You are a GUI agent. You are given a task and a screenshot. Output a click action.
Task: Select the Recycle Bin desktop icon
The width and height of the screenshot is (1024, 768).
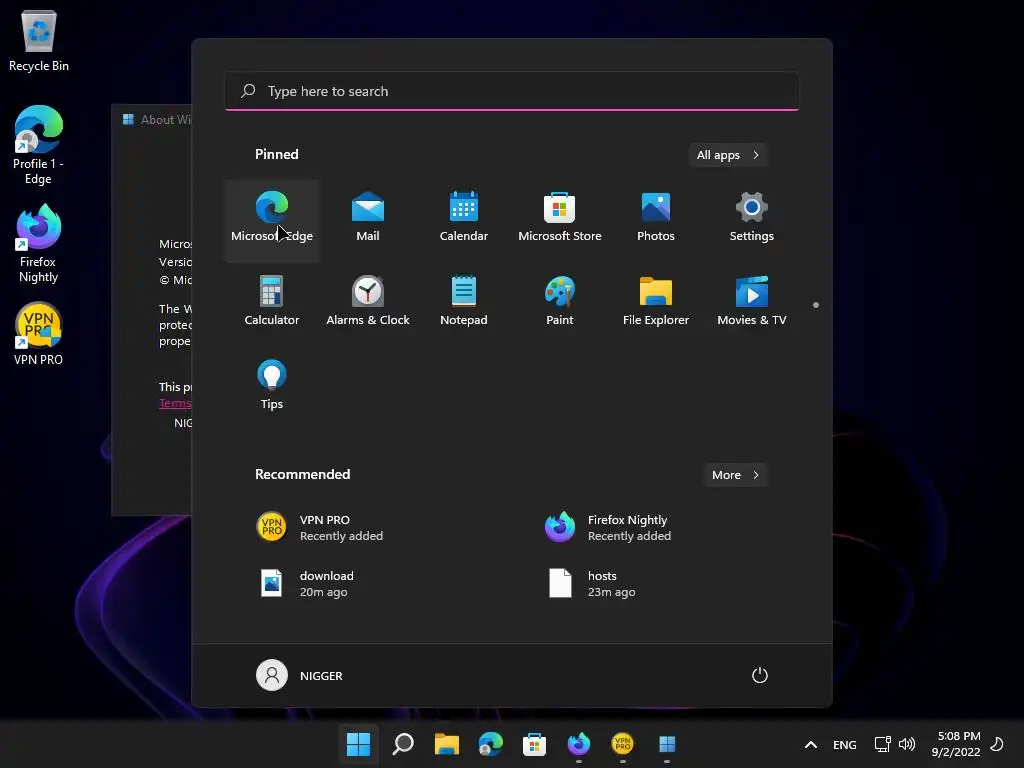pyautogui.click(x=39, y=40)
